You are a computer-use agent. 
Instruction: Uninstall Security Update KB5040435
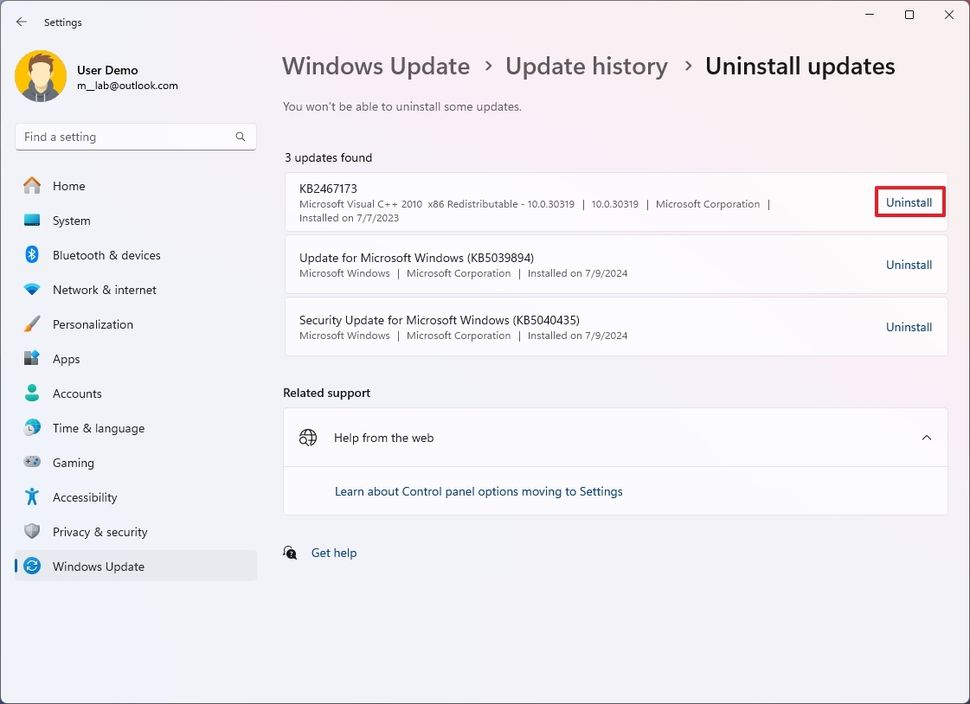(908, 326)
